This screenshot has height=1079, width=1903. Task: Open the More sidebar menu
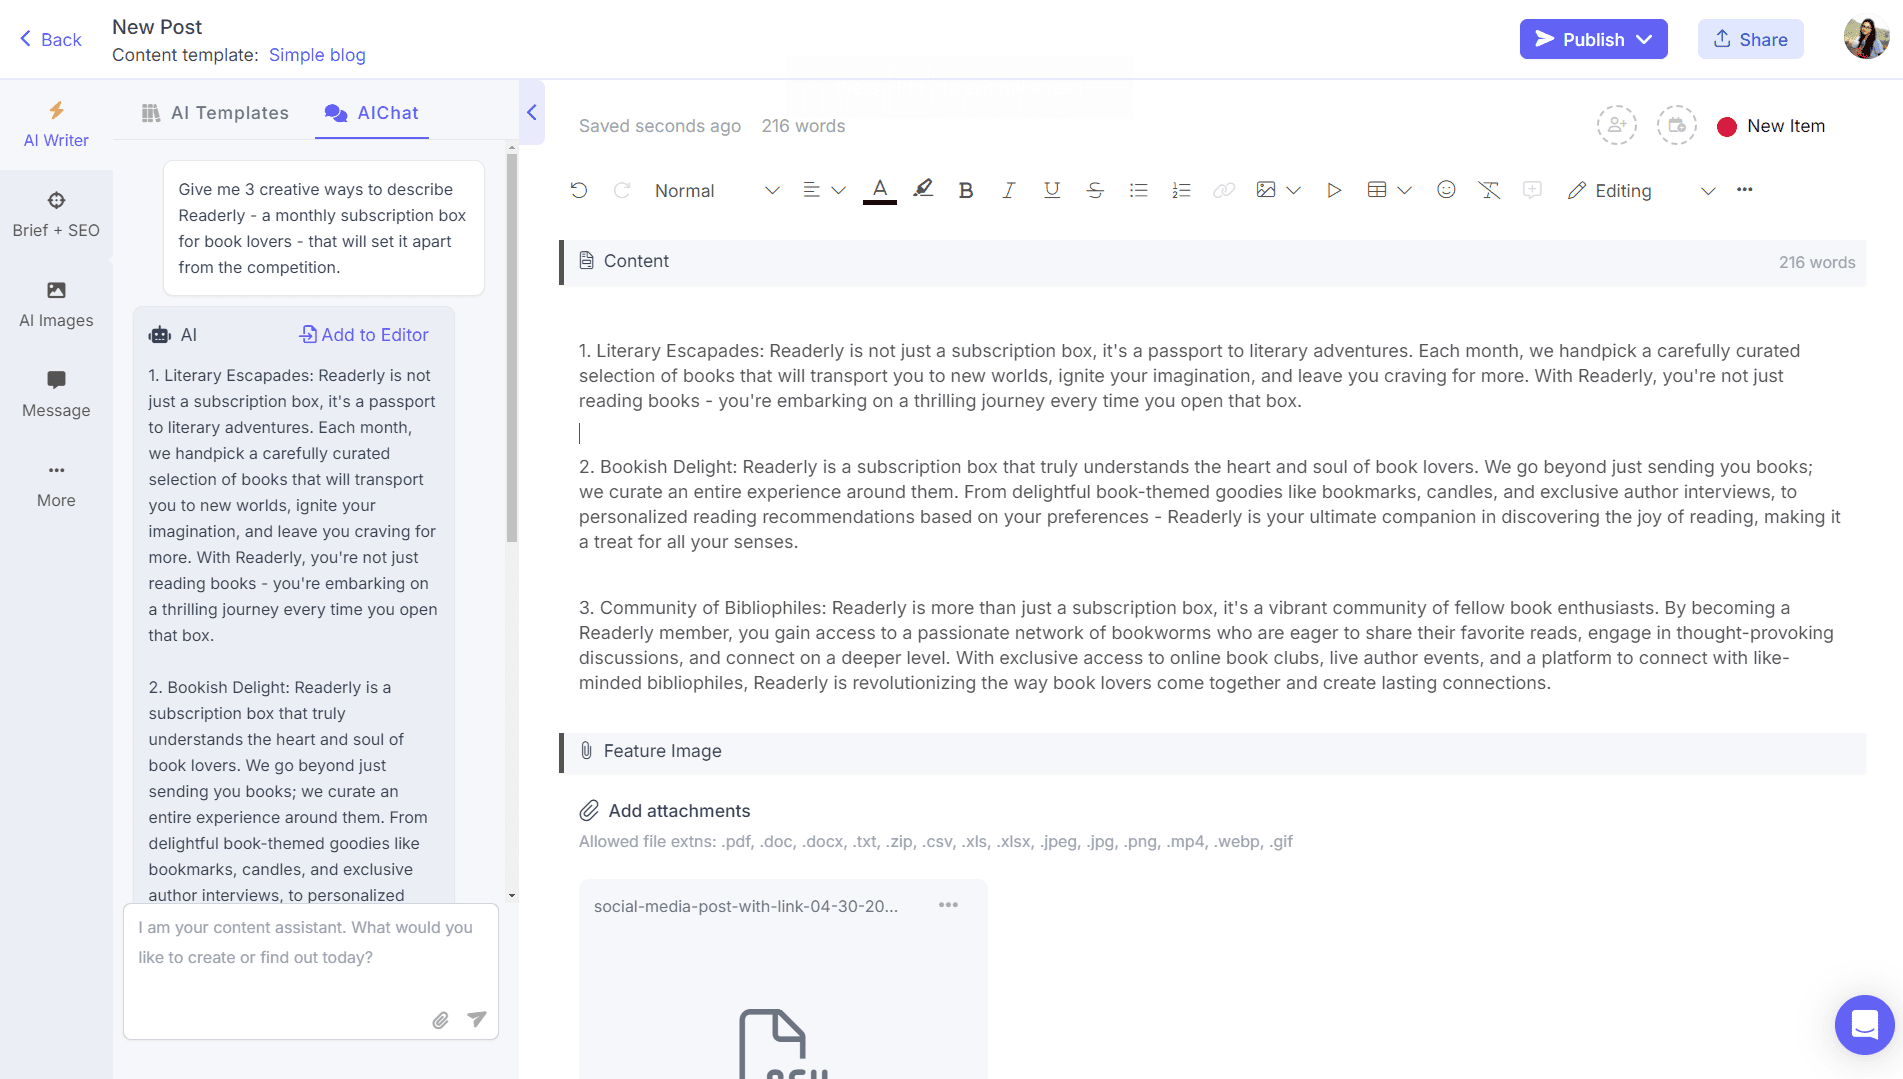click(x=56, y=485)
